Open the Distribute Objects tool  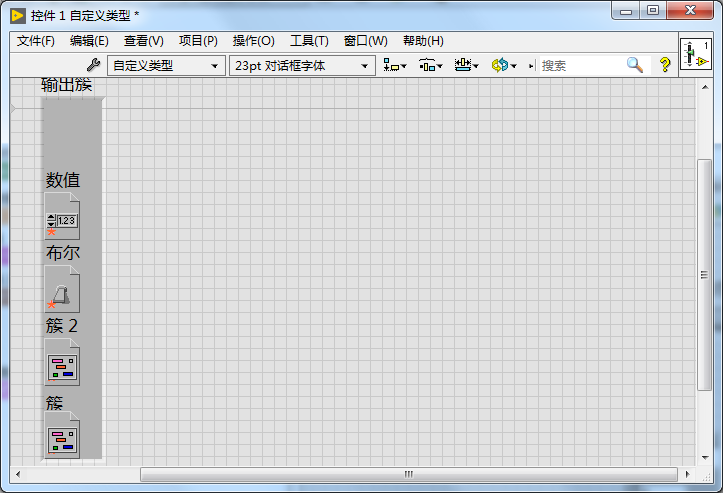[430, 65]
